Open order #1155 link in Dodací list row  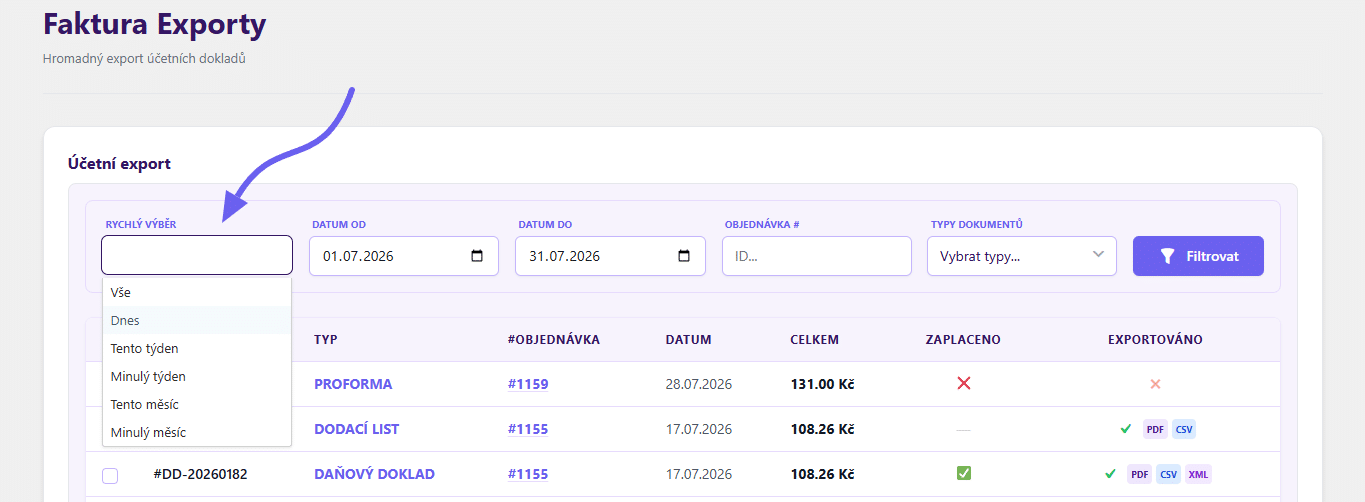(528, 429)
